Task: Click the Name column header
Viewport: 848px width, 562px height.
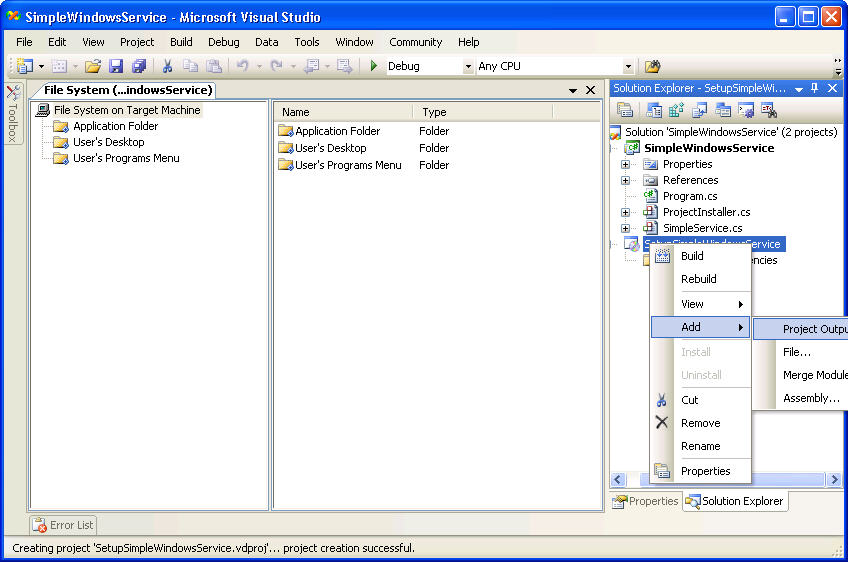Action: pos(343,112)
